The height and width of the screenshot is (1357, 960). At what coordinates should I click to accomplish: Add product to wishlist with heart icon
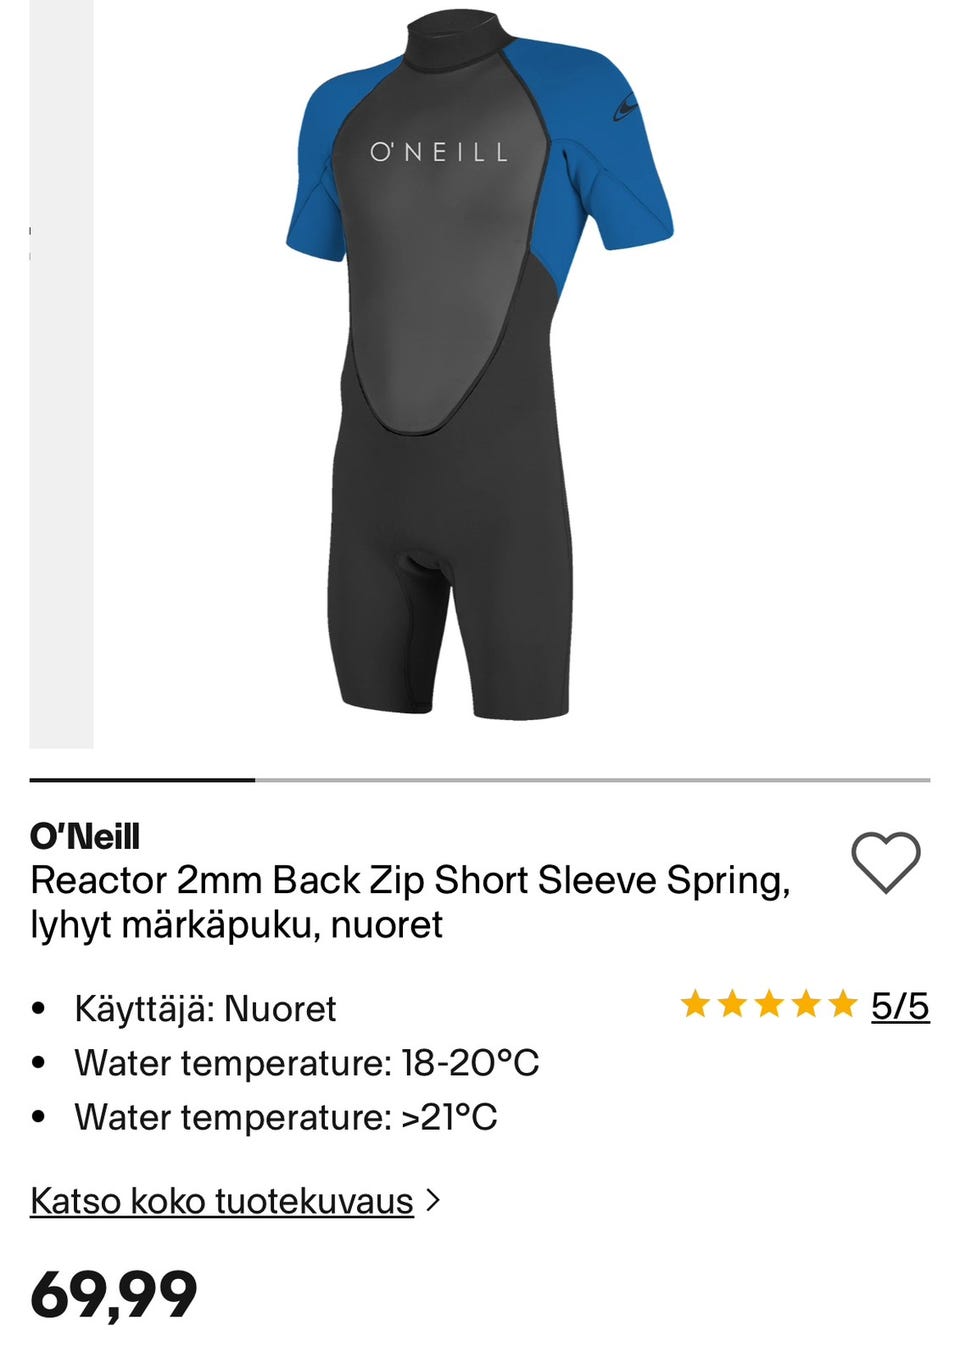coord(885,862)
